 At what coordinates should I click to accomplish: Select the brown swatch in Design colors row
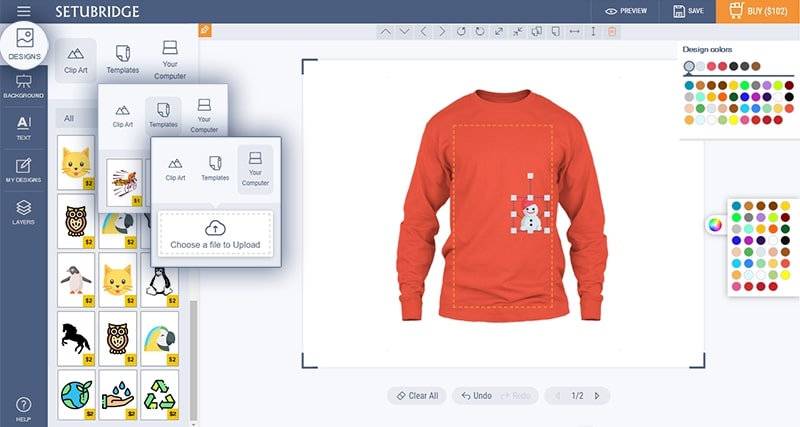[x=756, y=66]
